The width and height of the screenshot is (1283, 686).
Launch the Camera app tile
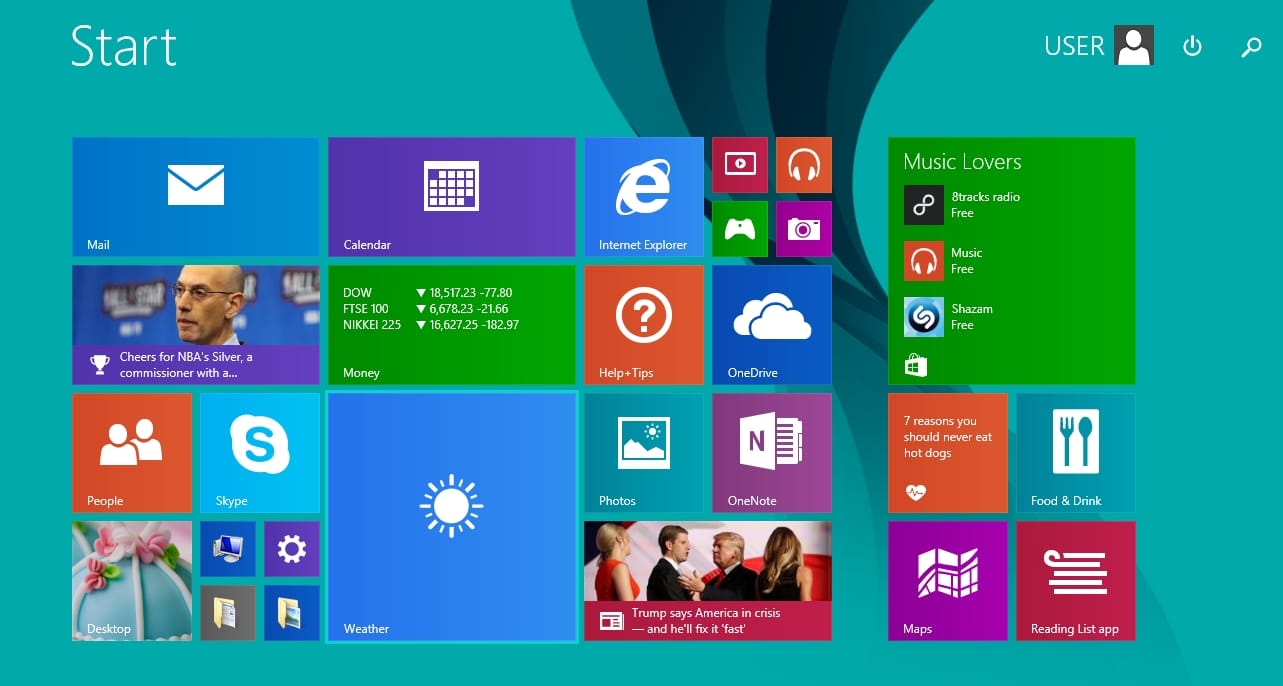click(x=803, y=228)
